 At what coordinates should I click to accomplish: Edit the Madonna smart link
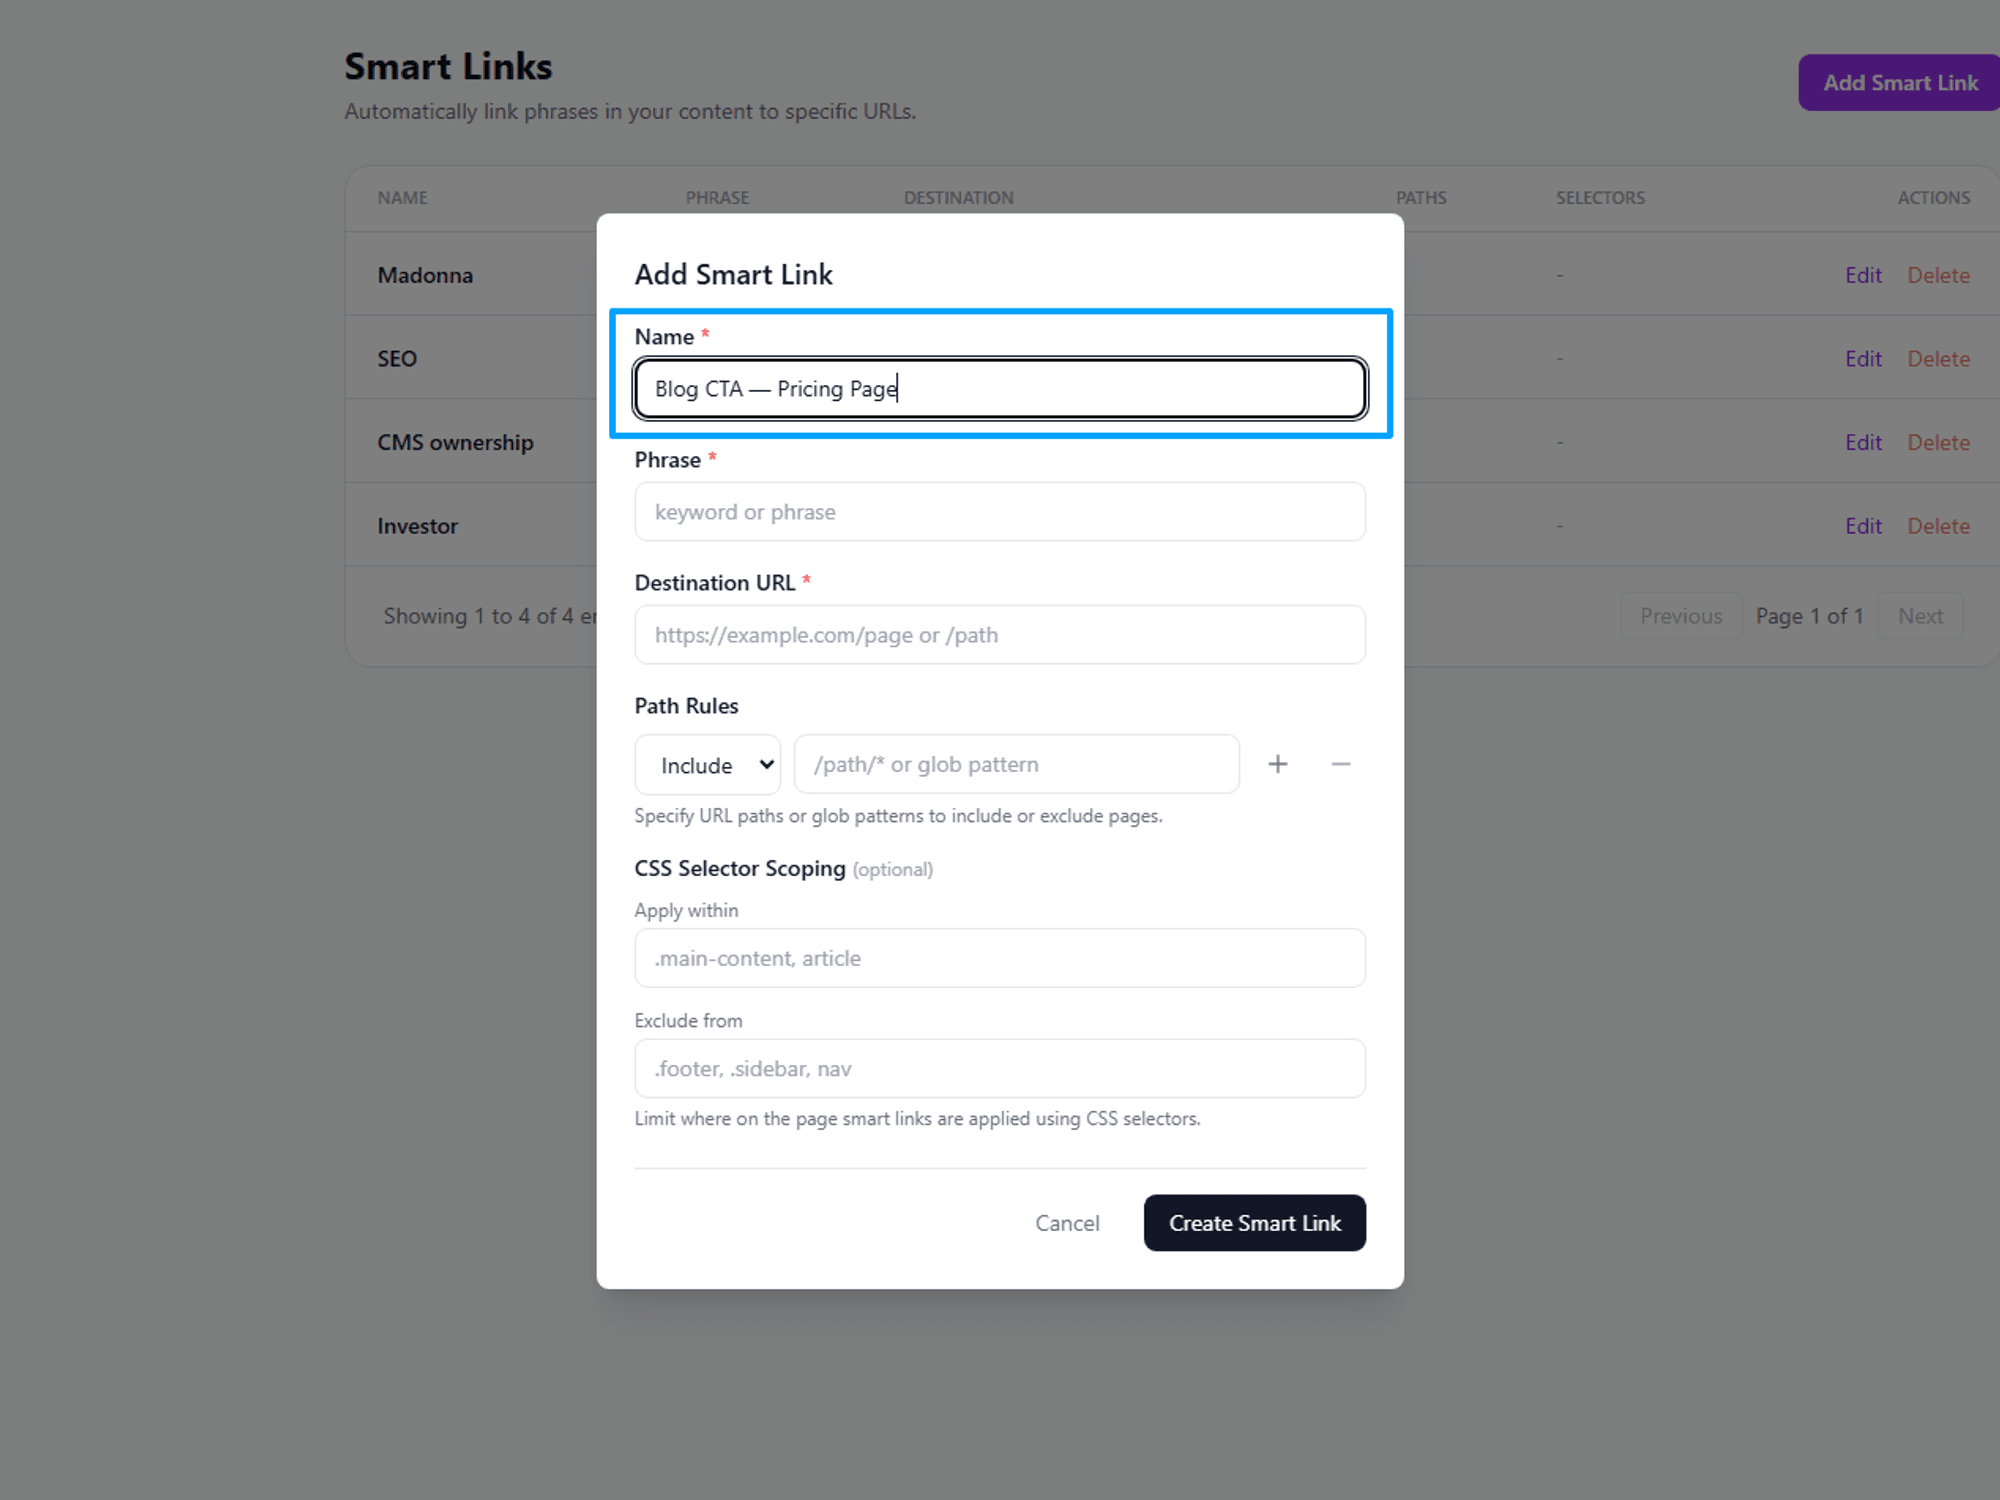(1863, 274)
